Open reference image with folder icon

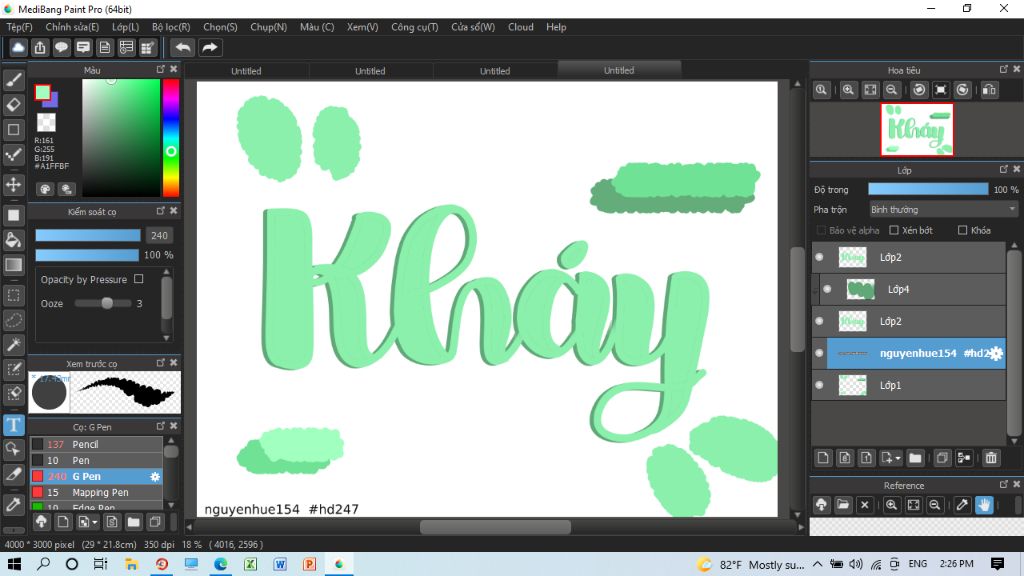[x=843, y=504]
